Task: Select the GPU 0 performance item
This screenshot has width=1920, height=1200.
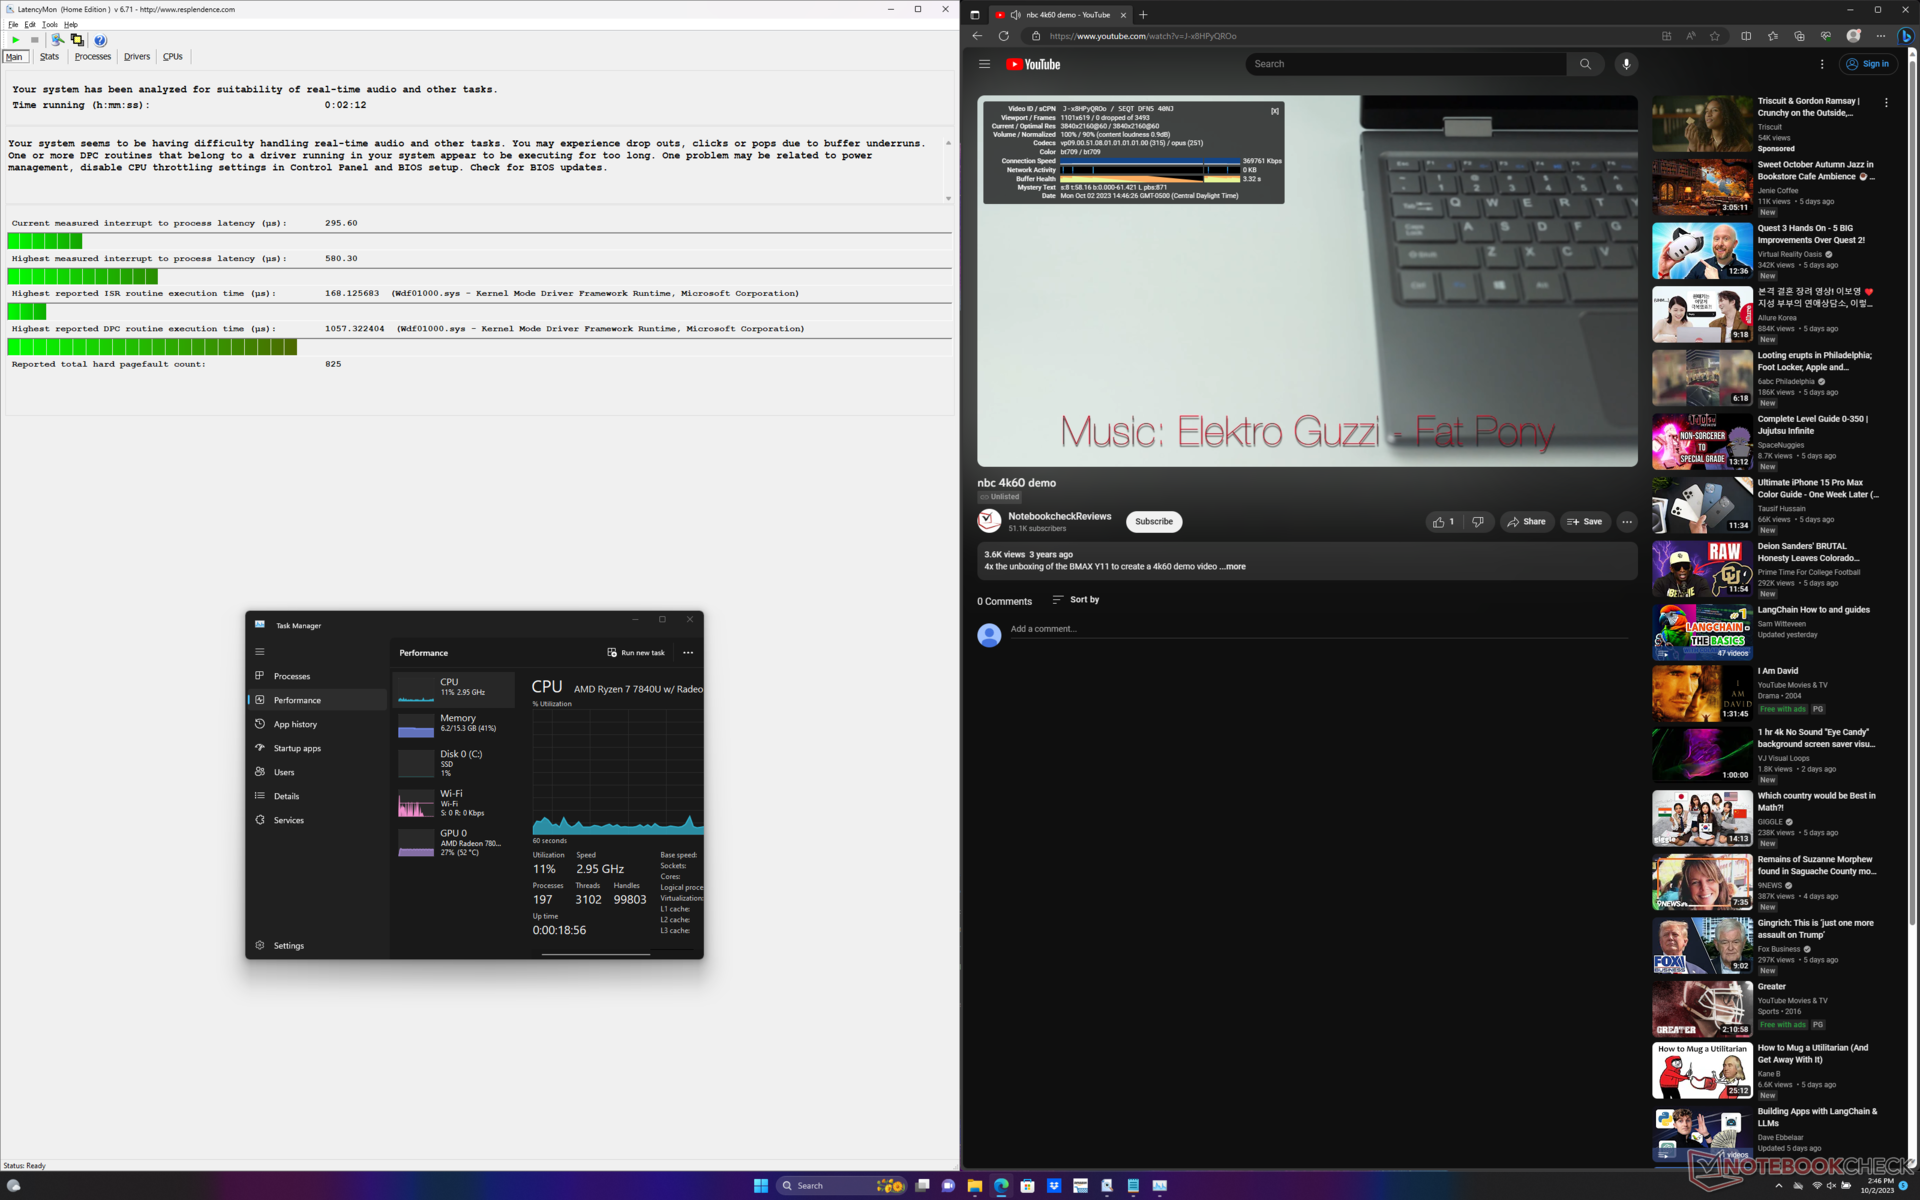Action: [454, 842]
